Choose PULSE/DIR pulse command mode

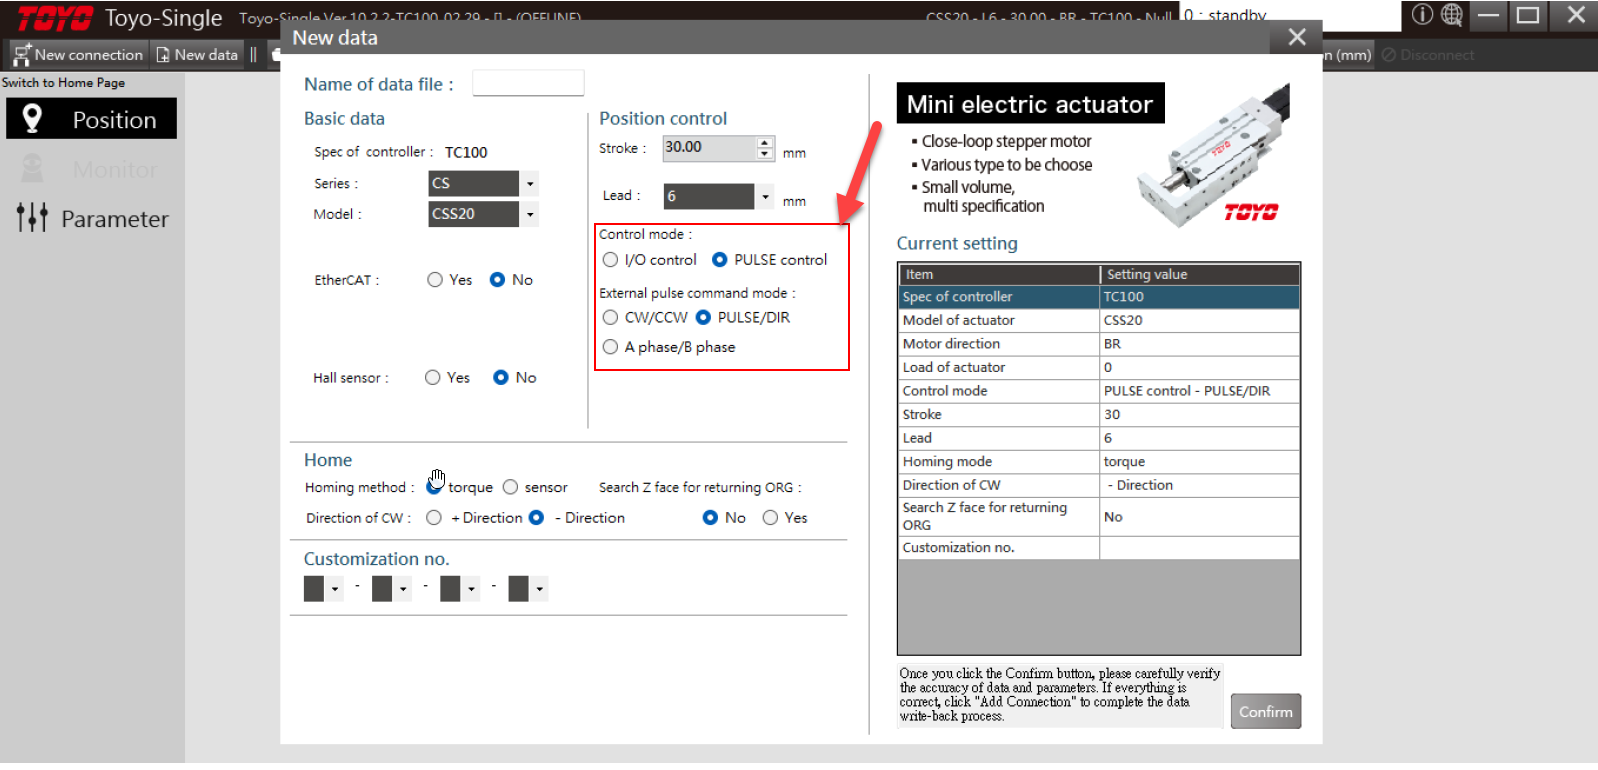pos(704,318)
